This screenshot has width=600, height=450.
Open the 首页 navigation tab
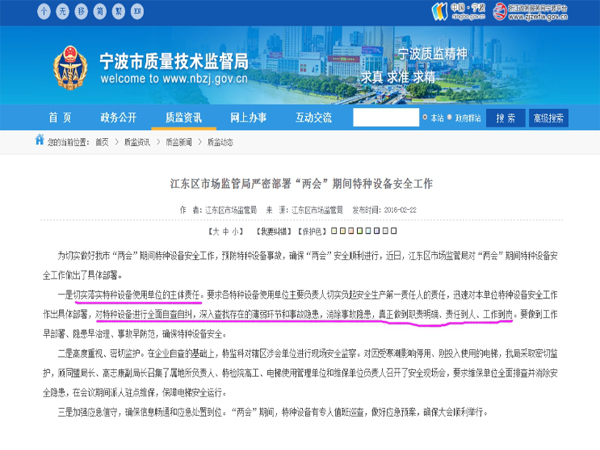pos(61,118)
